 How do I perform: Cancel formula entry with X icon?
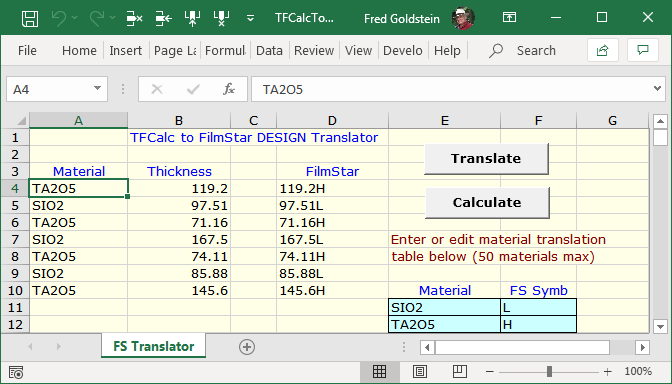(x=157, y=89)
